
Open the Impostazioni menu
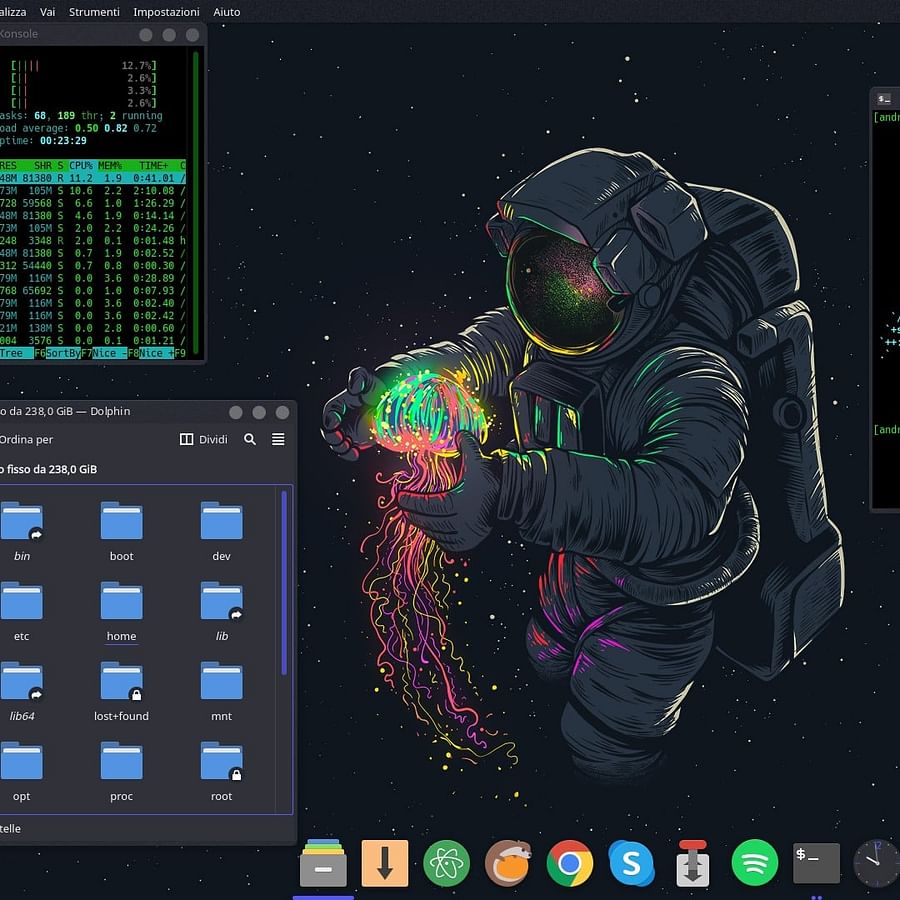click(166, 11)
